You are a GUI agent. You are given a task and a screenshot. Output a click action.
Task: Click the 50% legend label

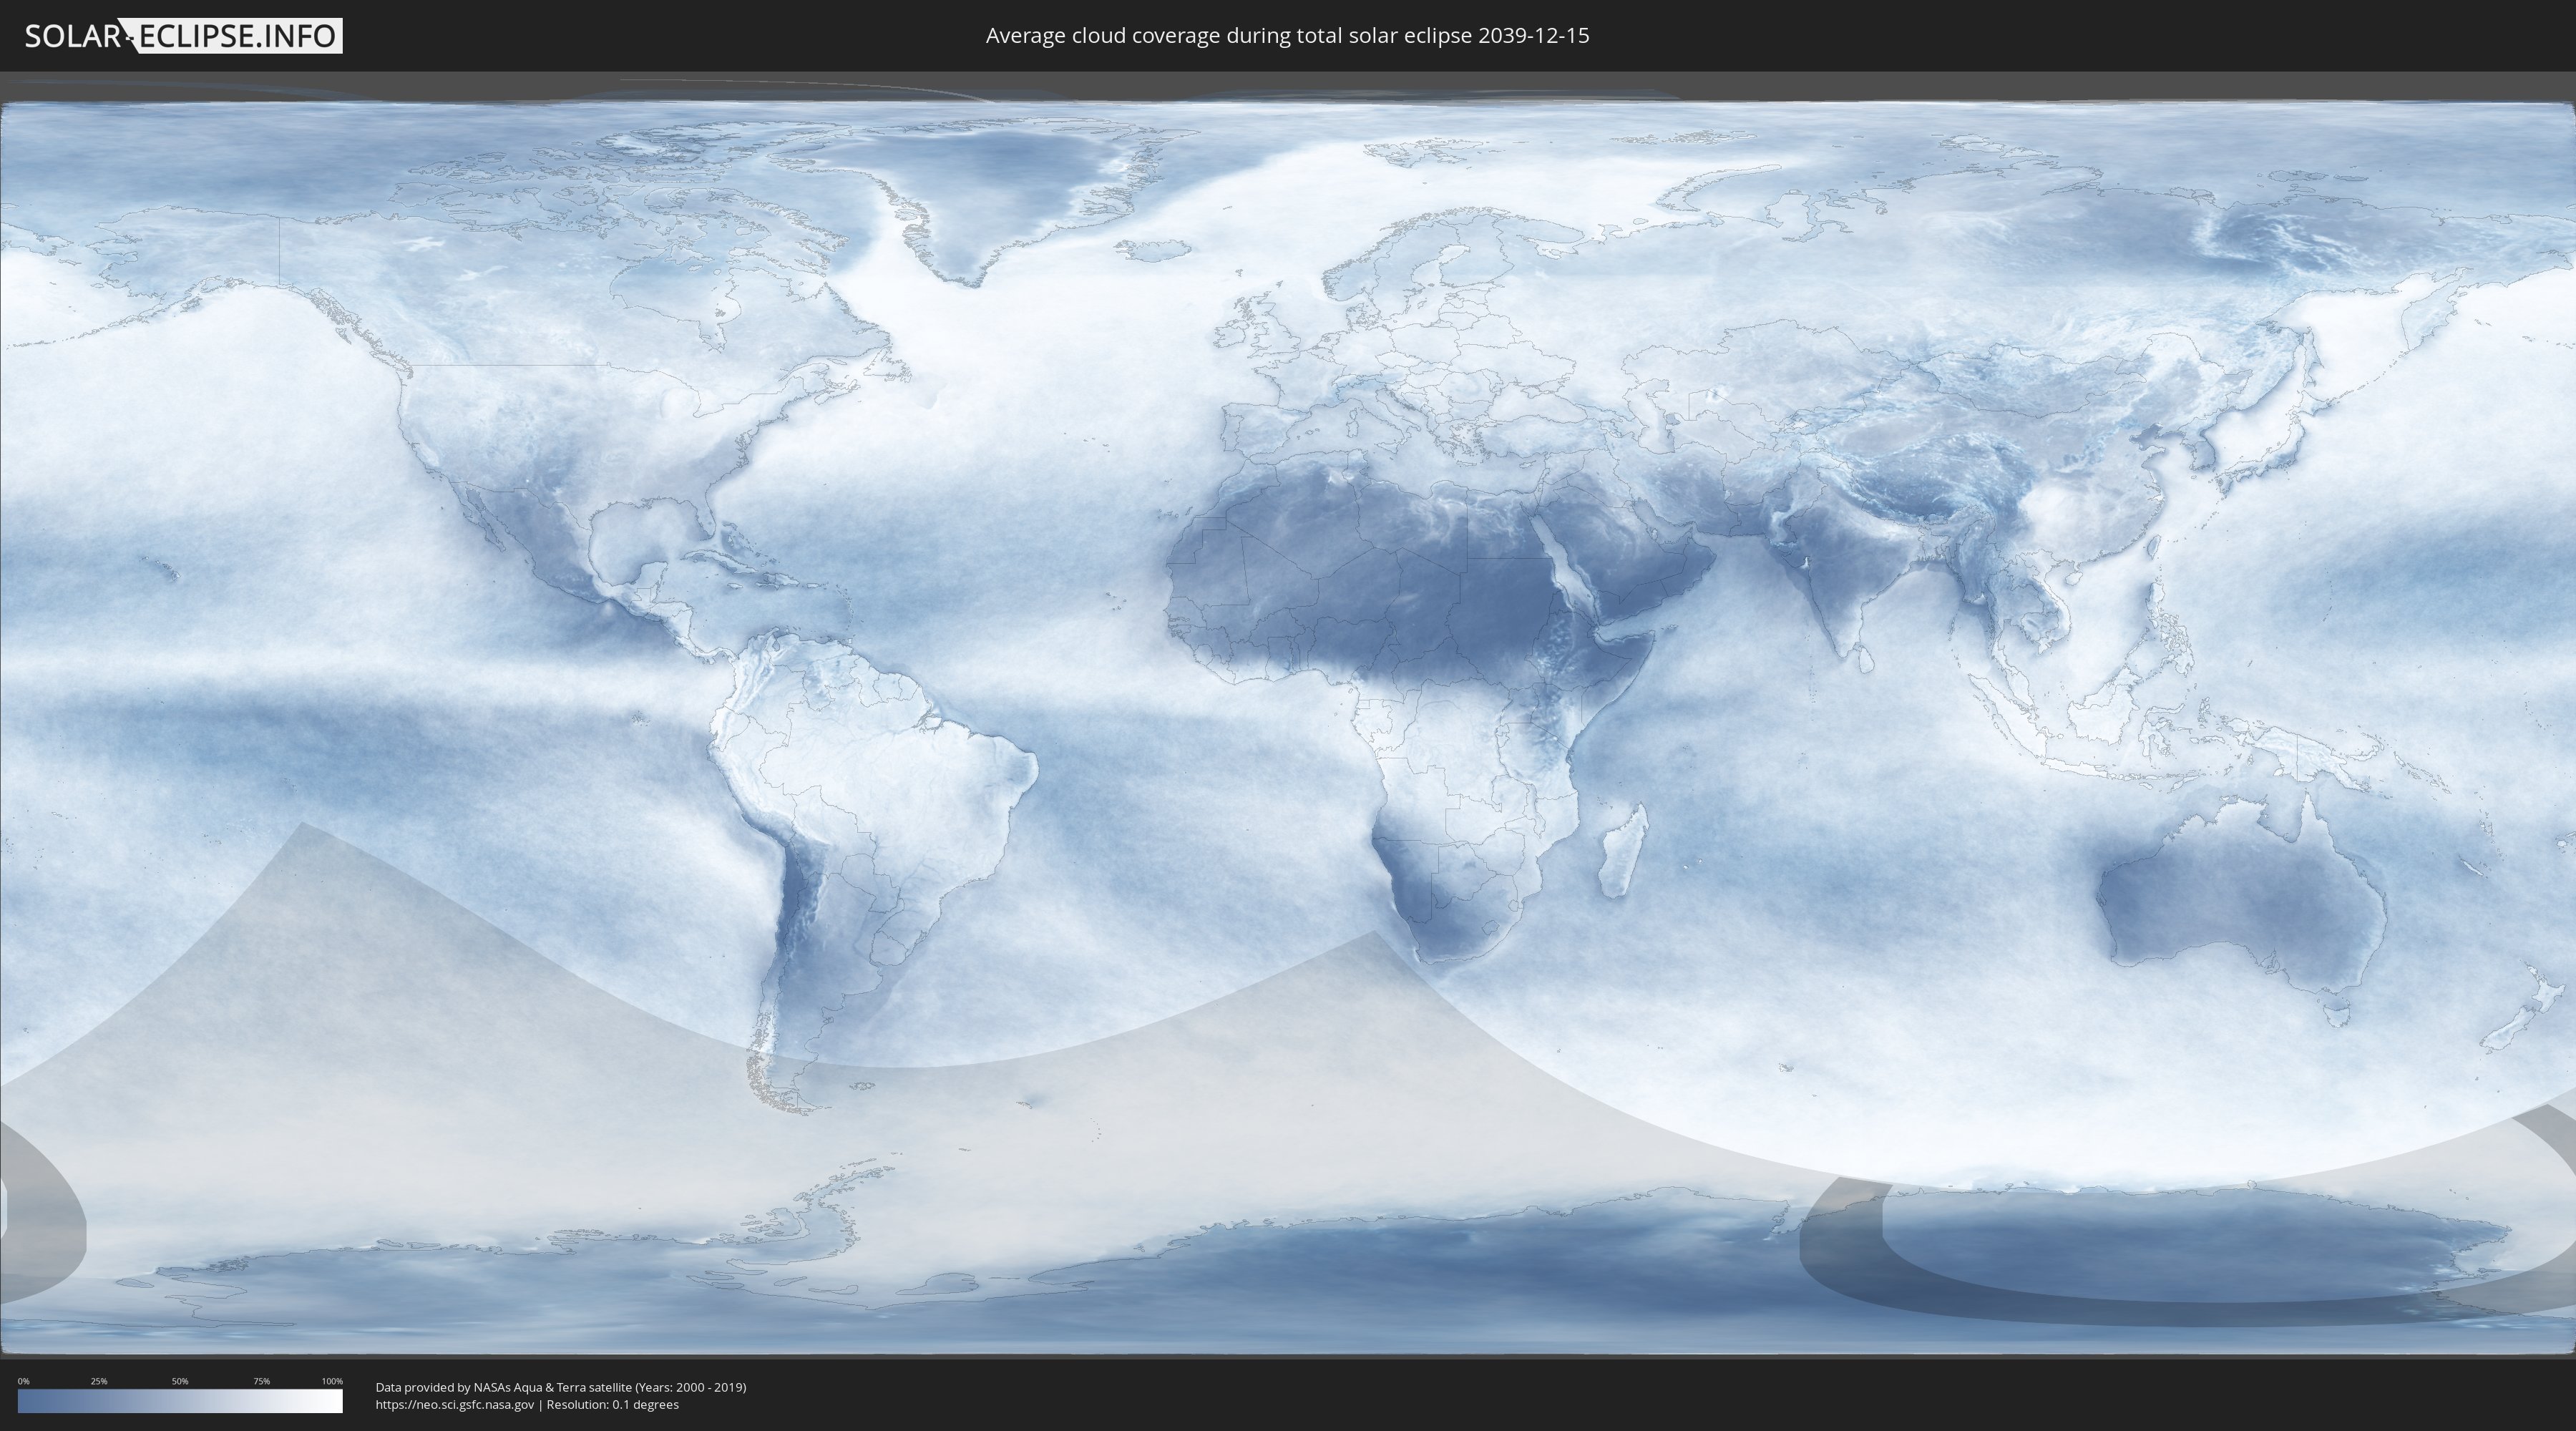tap(180, 1381)
